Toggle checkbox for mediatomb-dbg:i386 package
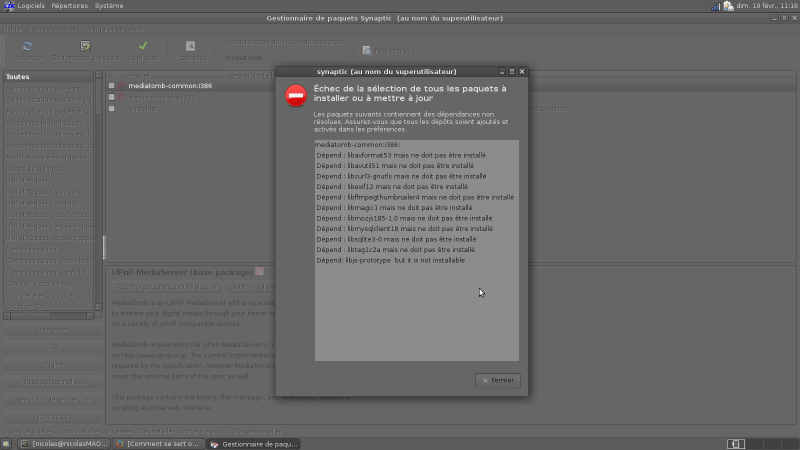800x450 pixels. (x=111, y=97)
